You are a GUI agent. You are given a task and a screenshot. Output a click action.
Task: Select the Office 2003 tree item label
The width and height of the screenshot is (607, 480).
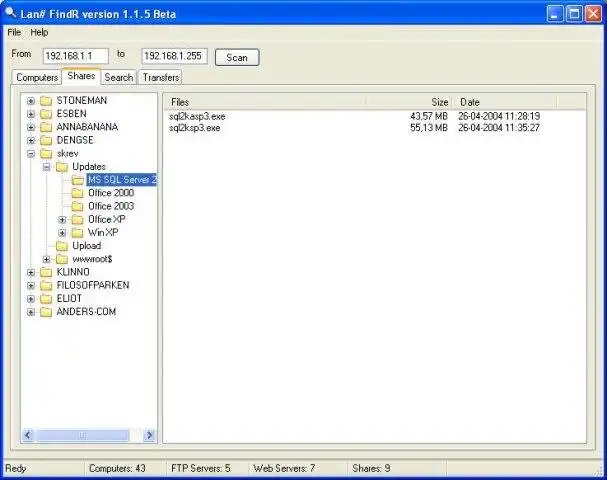click(111, 206)
